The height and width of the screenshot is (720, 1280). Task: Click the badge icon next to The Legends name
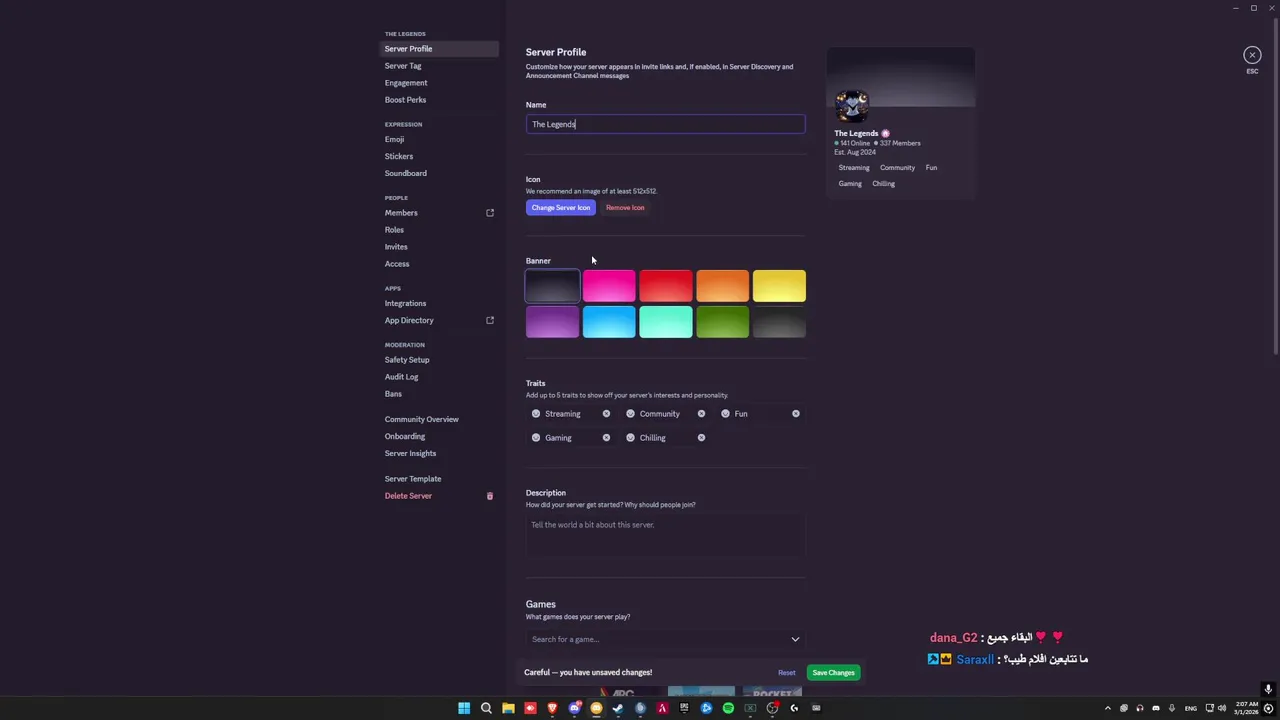885,133
